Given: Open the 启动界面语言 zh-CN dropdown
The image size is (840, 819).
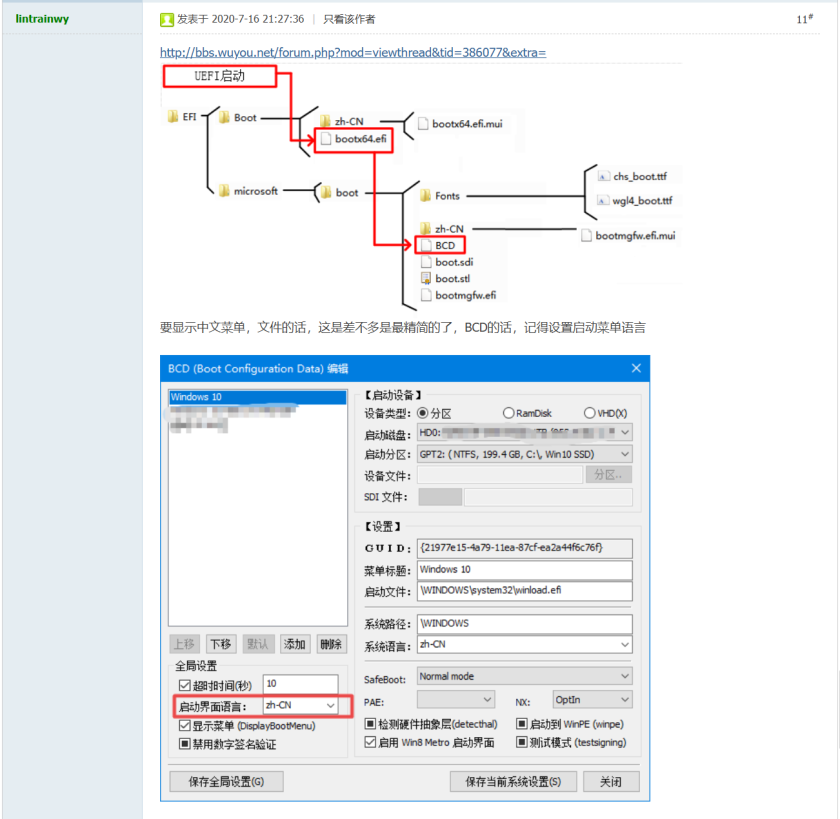Looking at the screenshot, I should 301,706.
